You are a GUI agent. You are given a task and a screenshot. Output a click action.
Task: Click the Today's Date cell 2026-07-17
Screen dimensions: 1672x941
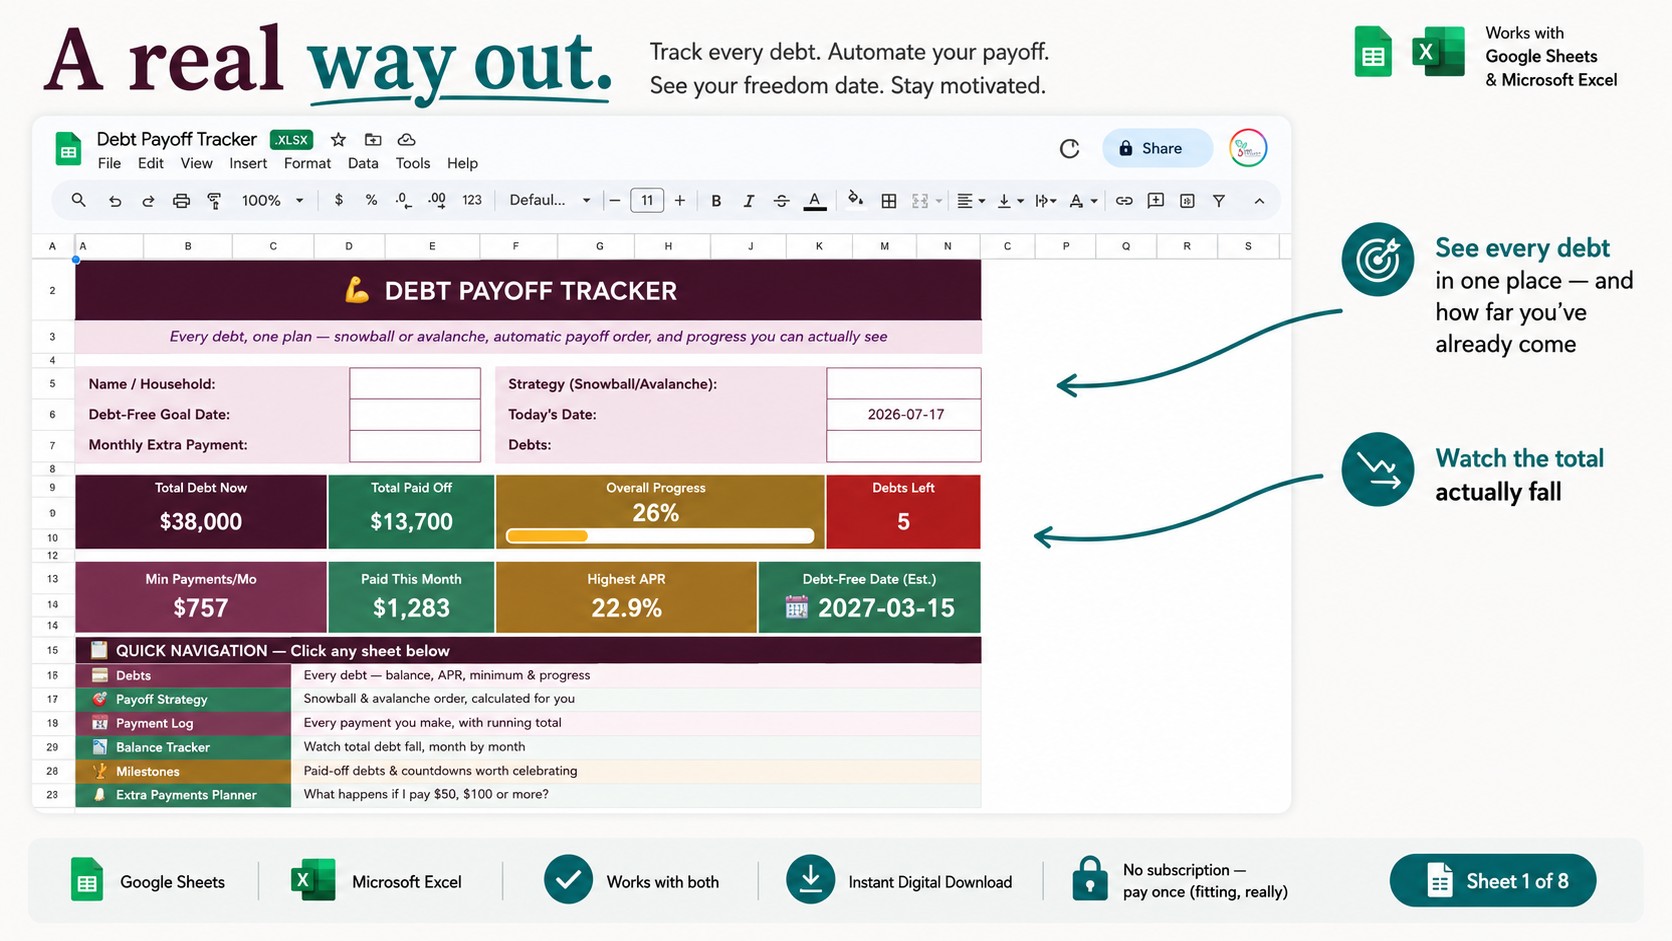pyautogui.click(x=904, y=414)
